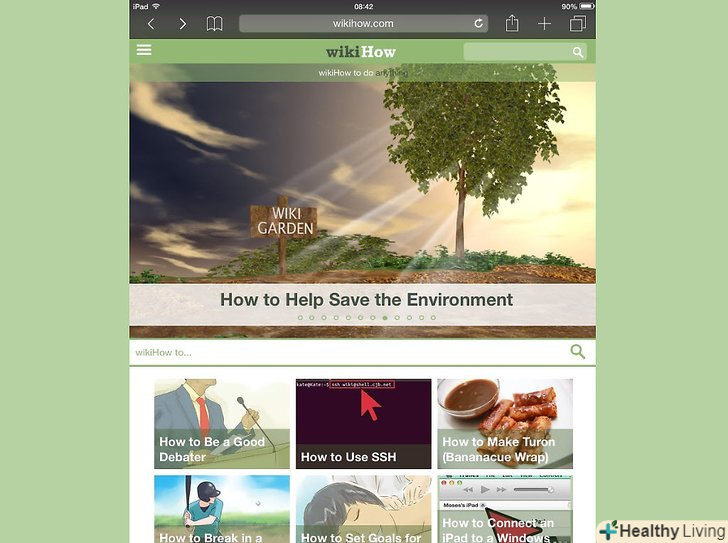Tap the 08:42 clock in status bar
Screen dimensions: 728x543
[x=364, y=6]
